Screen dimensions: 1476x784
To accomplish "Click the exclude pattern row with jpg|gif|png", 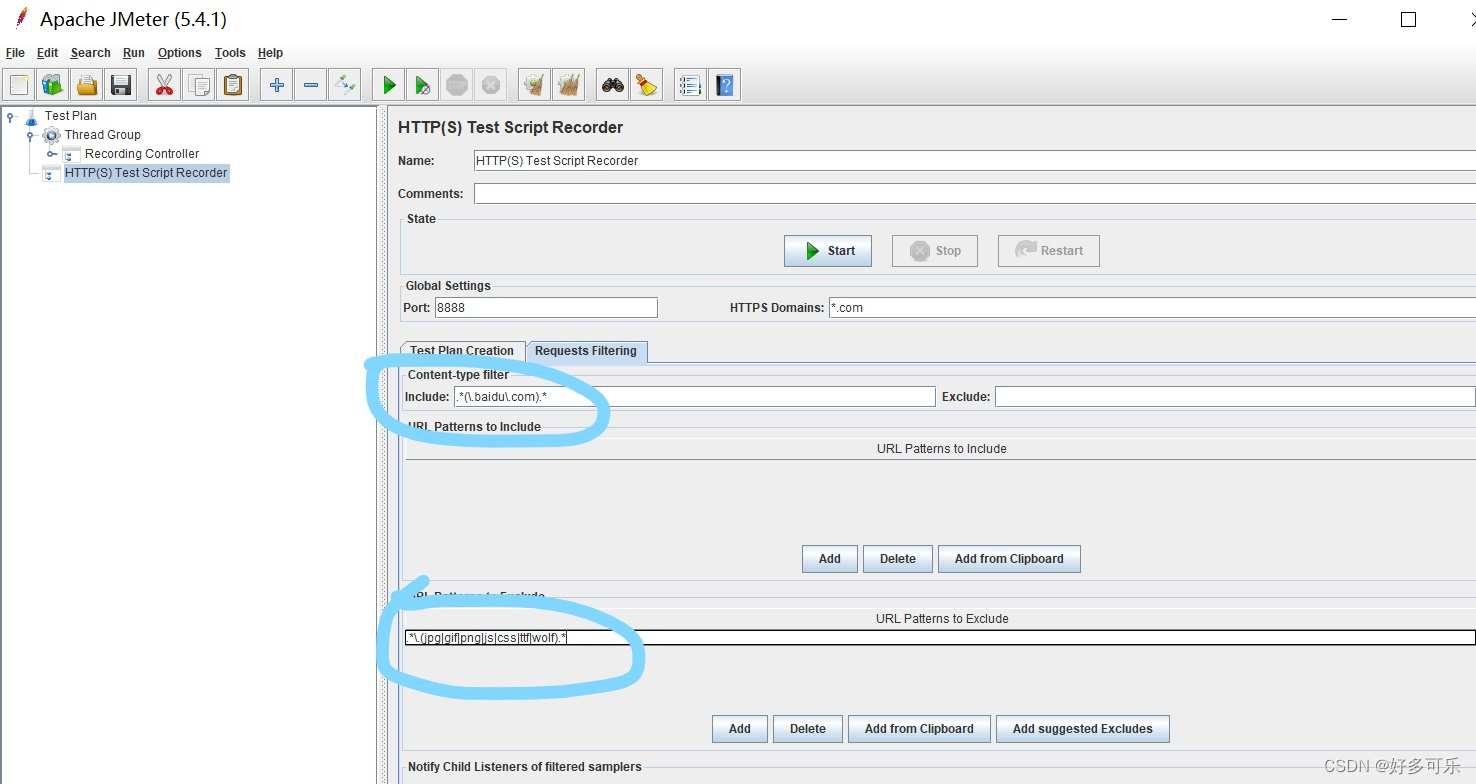I will coord(940,638).
